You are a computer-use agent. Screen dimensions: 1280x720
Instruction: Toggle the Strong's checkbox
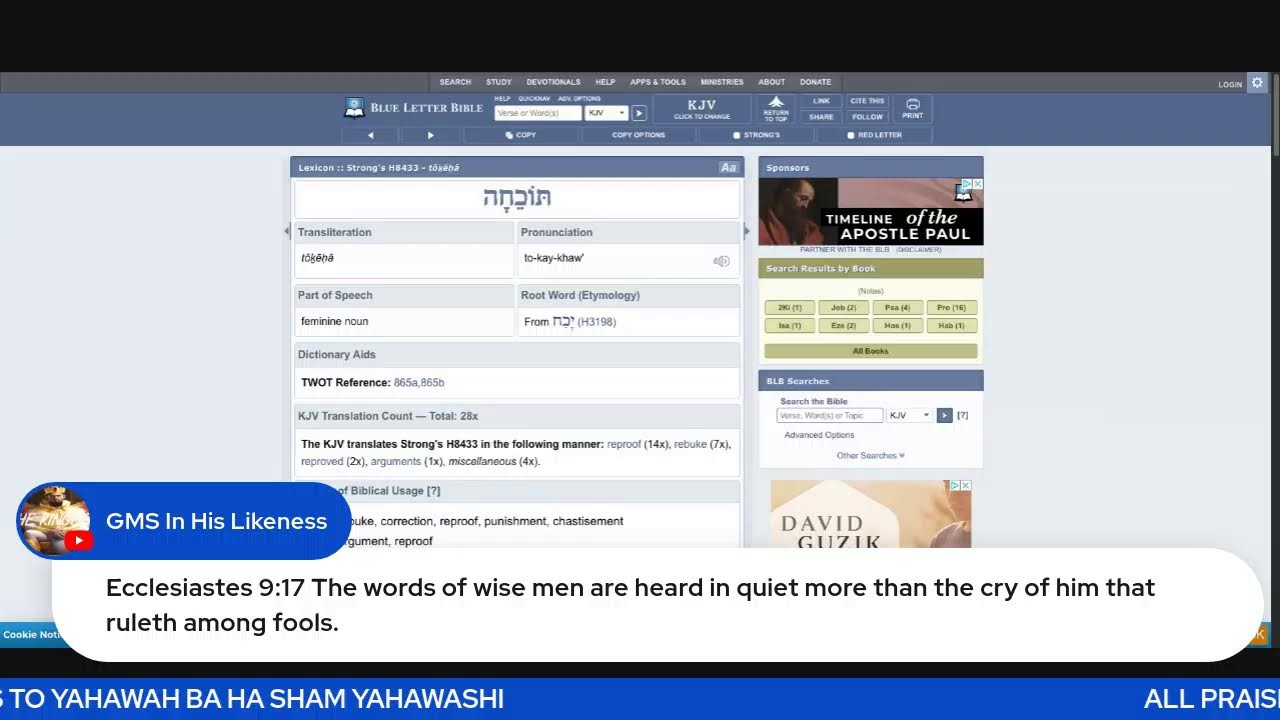click(x=737, y=135)
